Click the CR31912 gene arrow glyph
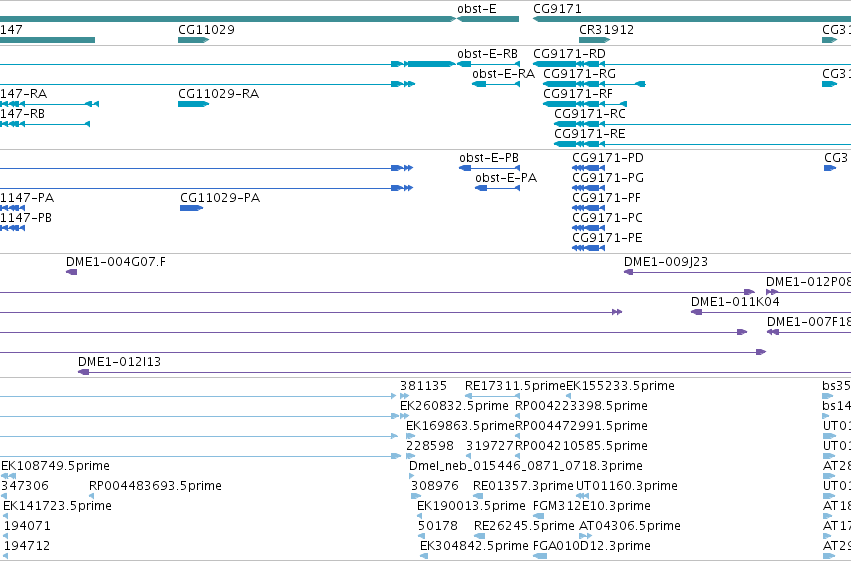The image size is (851, 561). coord(594,40)
